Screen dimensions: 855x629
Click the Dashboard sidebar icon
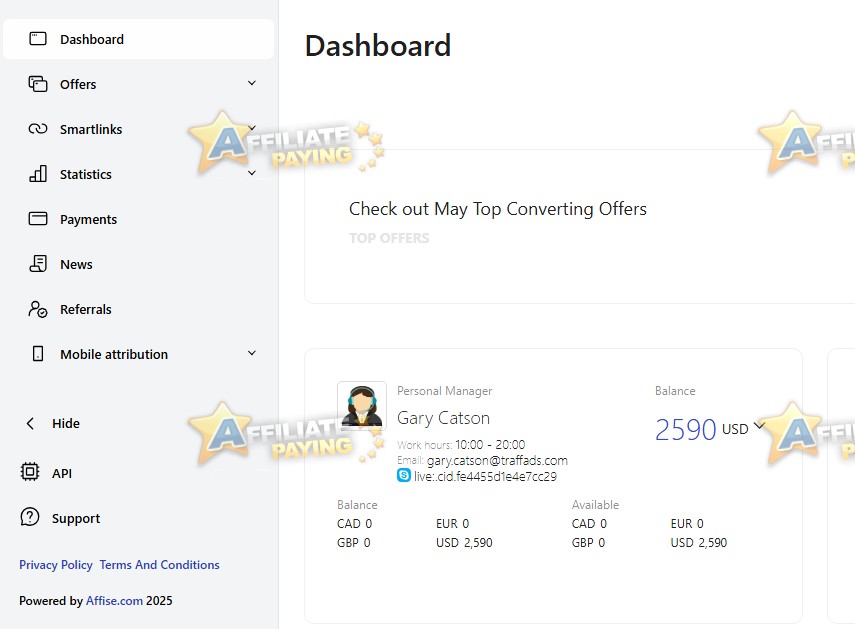(x=38, y=39)
